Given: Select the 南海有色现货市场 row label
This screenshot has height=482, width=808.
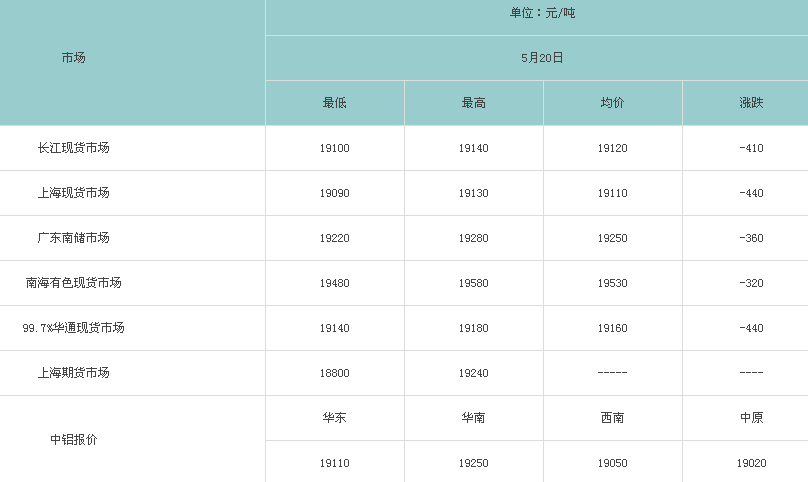Looking at the screenshot, I should (x=74, y=282).
